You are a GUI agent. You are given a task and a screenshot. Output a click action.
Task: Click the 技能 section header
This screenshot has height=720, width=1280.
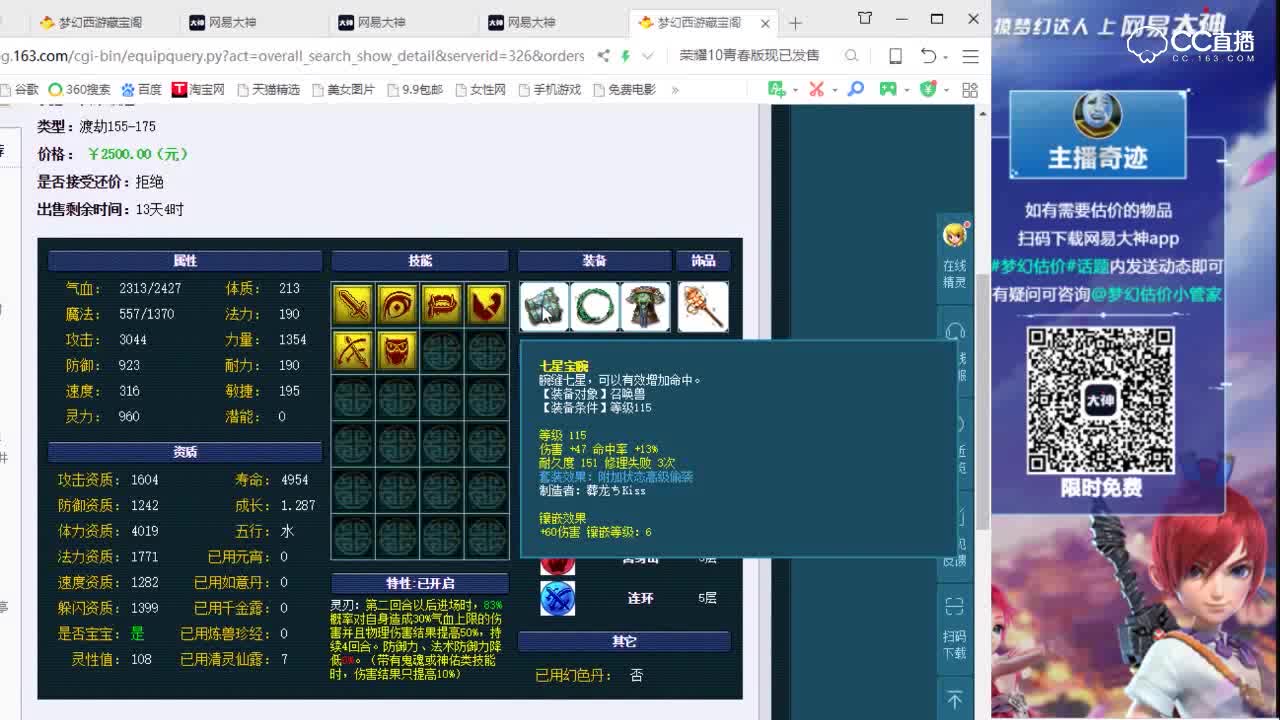tap(420, 261)
